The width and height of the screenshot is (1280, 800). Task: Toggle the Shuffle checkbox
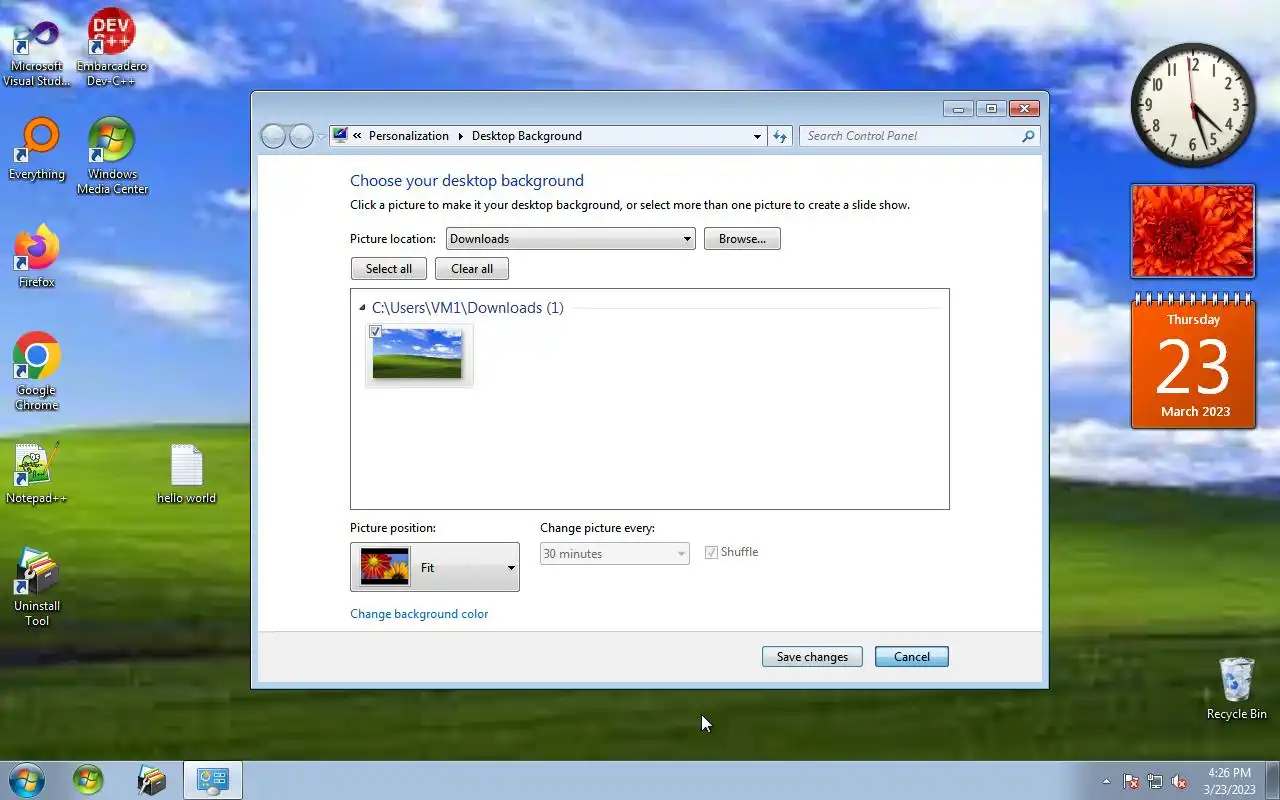(712, 553)
